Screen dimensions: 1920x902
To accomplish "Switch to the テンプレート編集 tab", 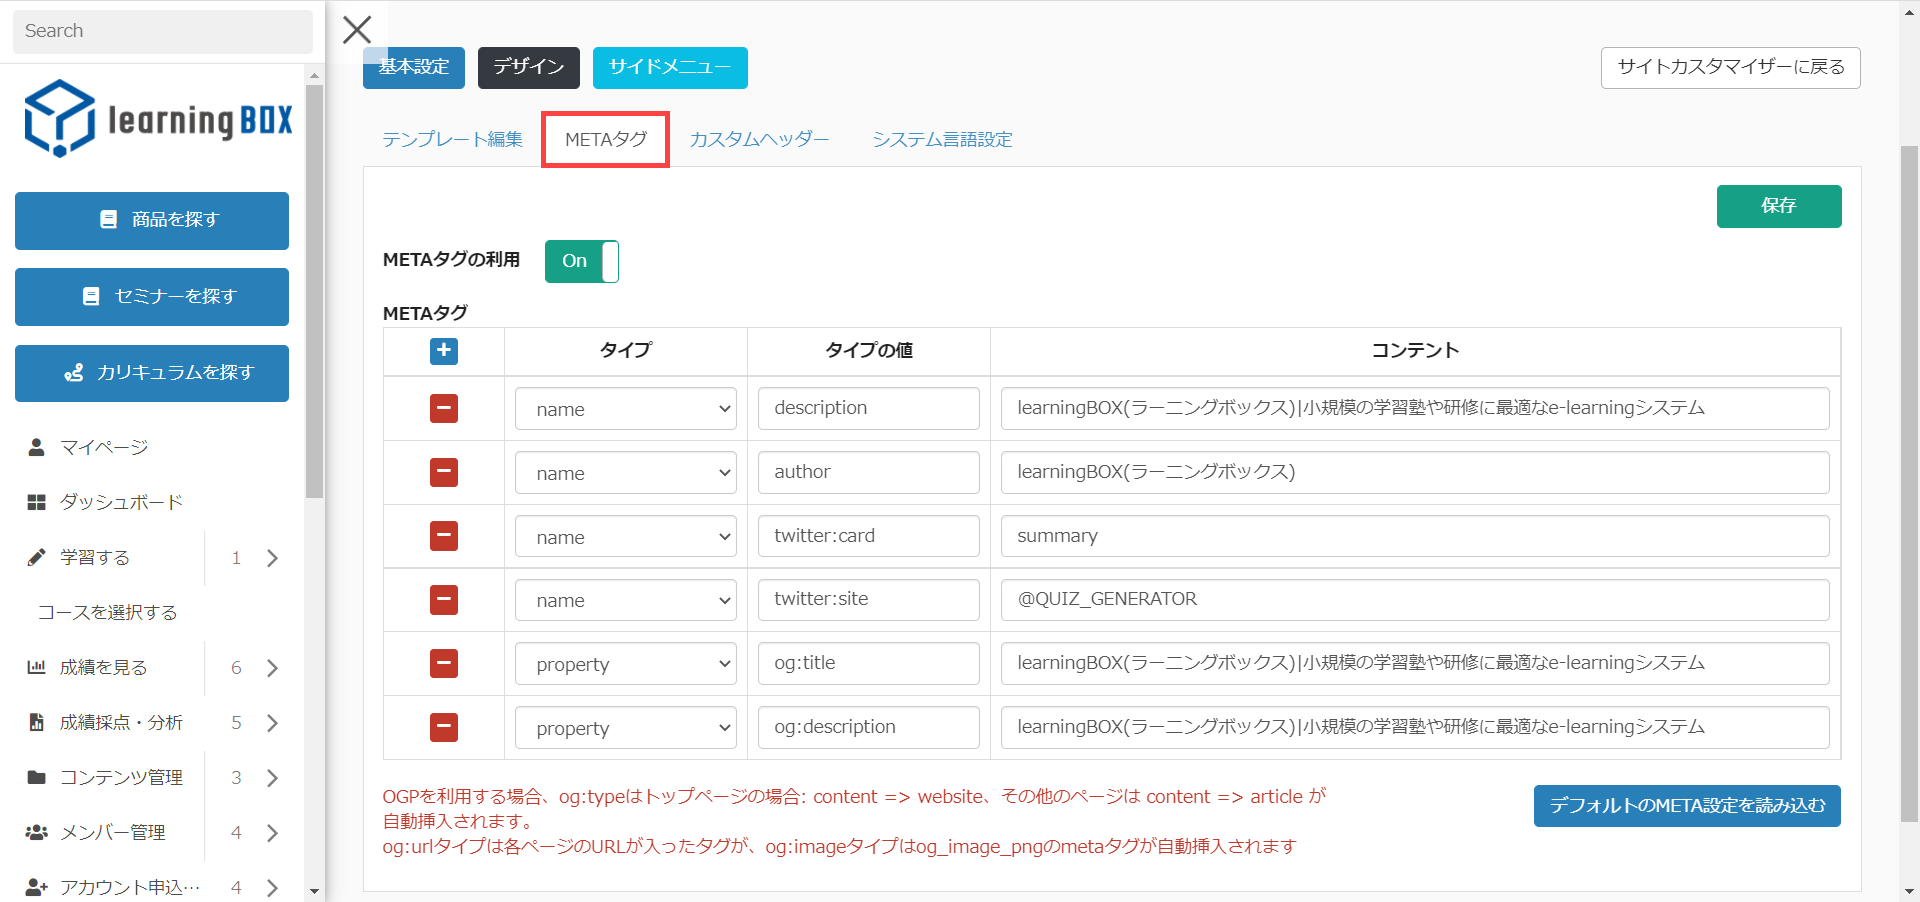I will 452,140.
